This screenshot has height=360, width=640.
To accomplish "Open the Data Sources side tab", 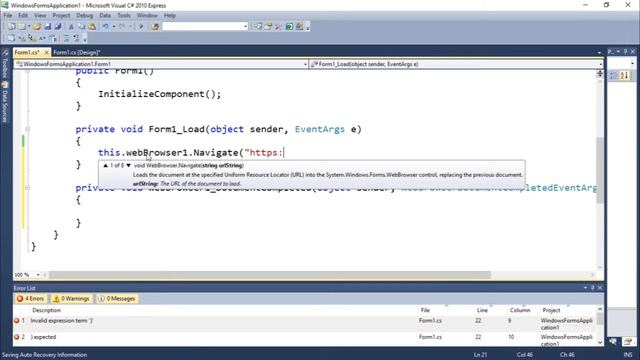I will 5,102.
